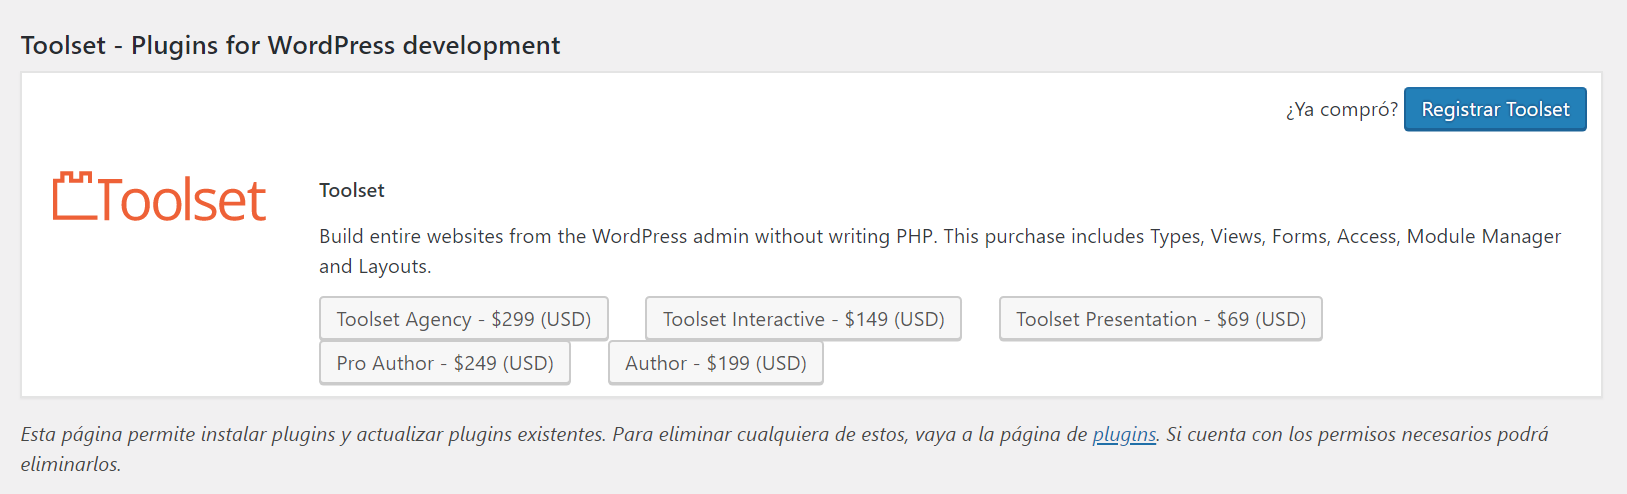Click the orange Toolset logo

coord(160,198)
